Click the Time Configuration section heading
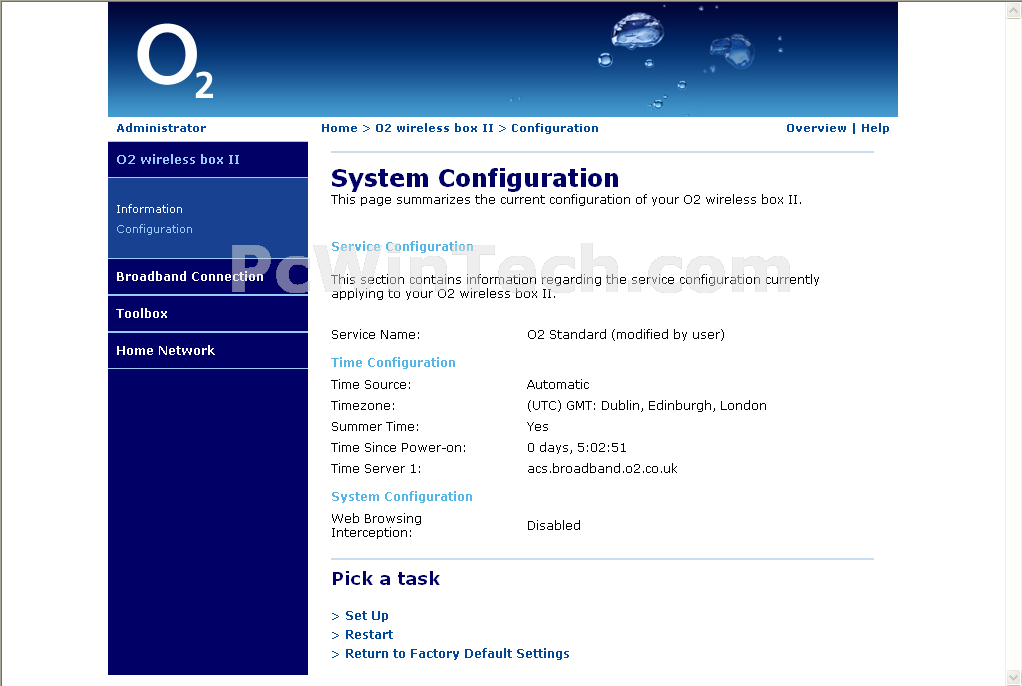Screen dimensions: 1022x686 pos(393,363)
